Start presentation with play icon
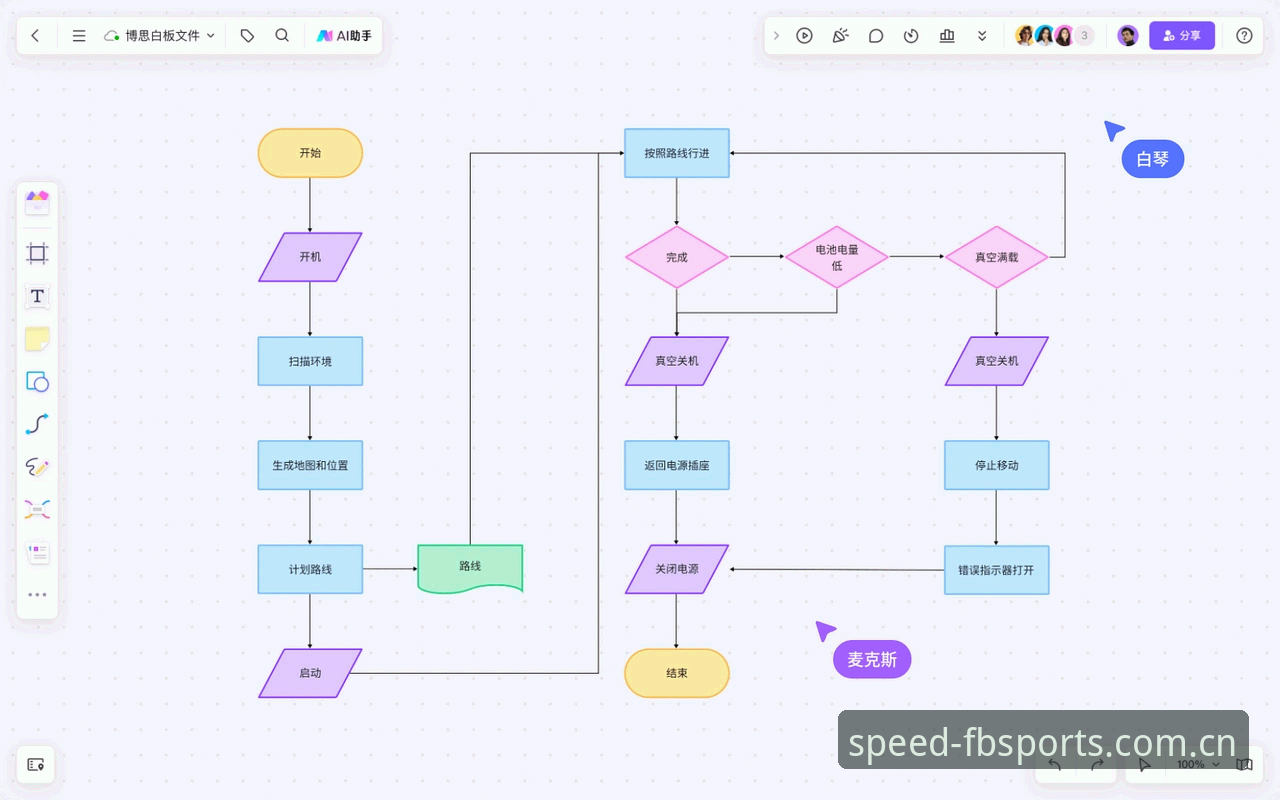Screen dimensions: 1280x800 (x=804, y=36)
